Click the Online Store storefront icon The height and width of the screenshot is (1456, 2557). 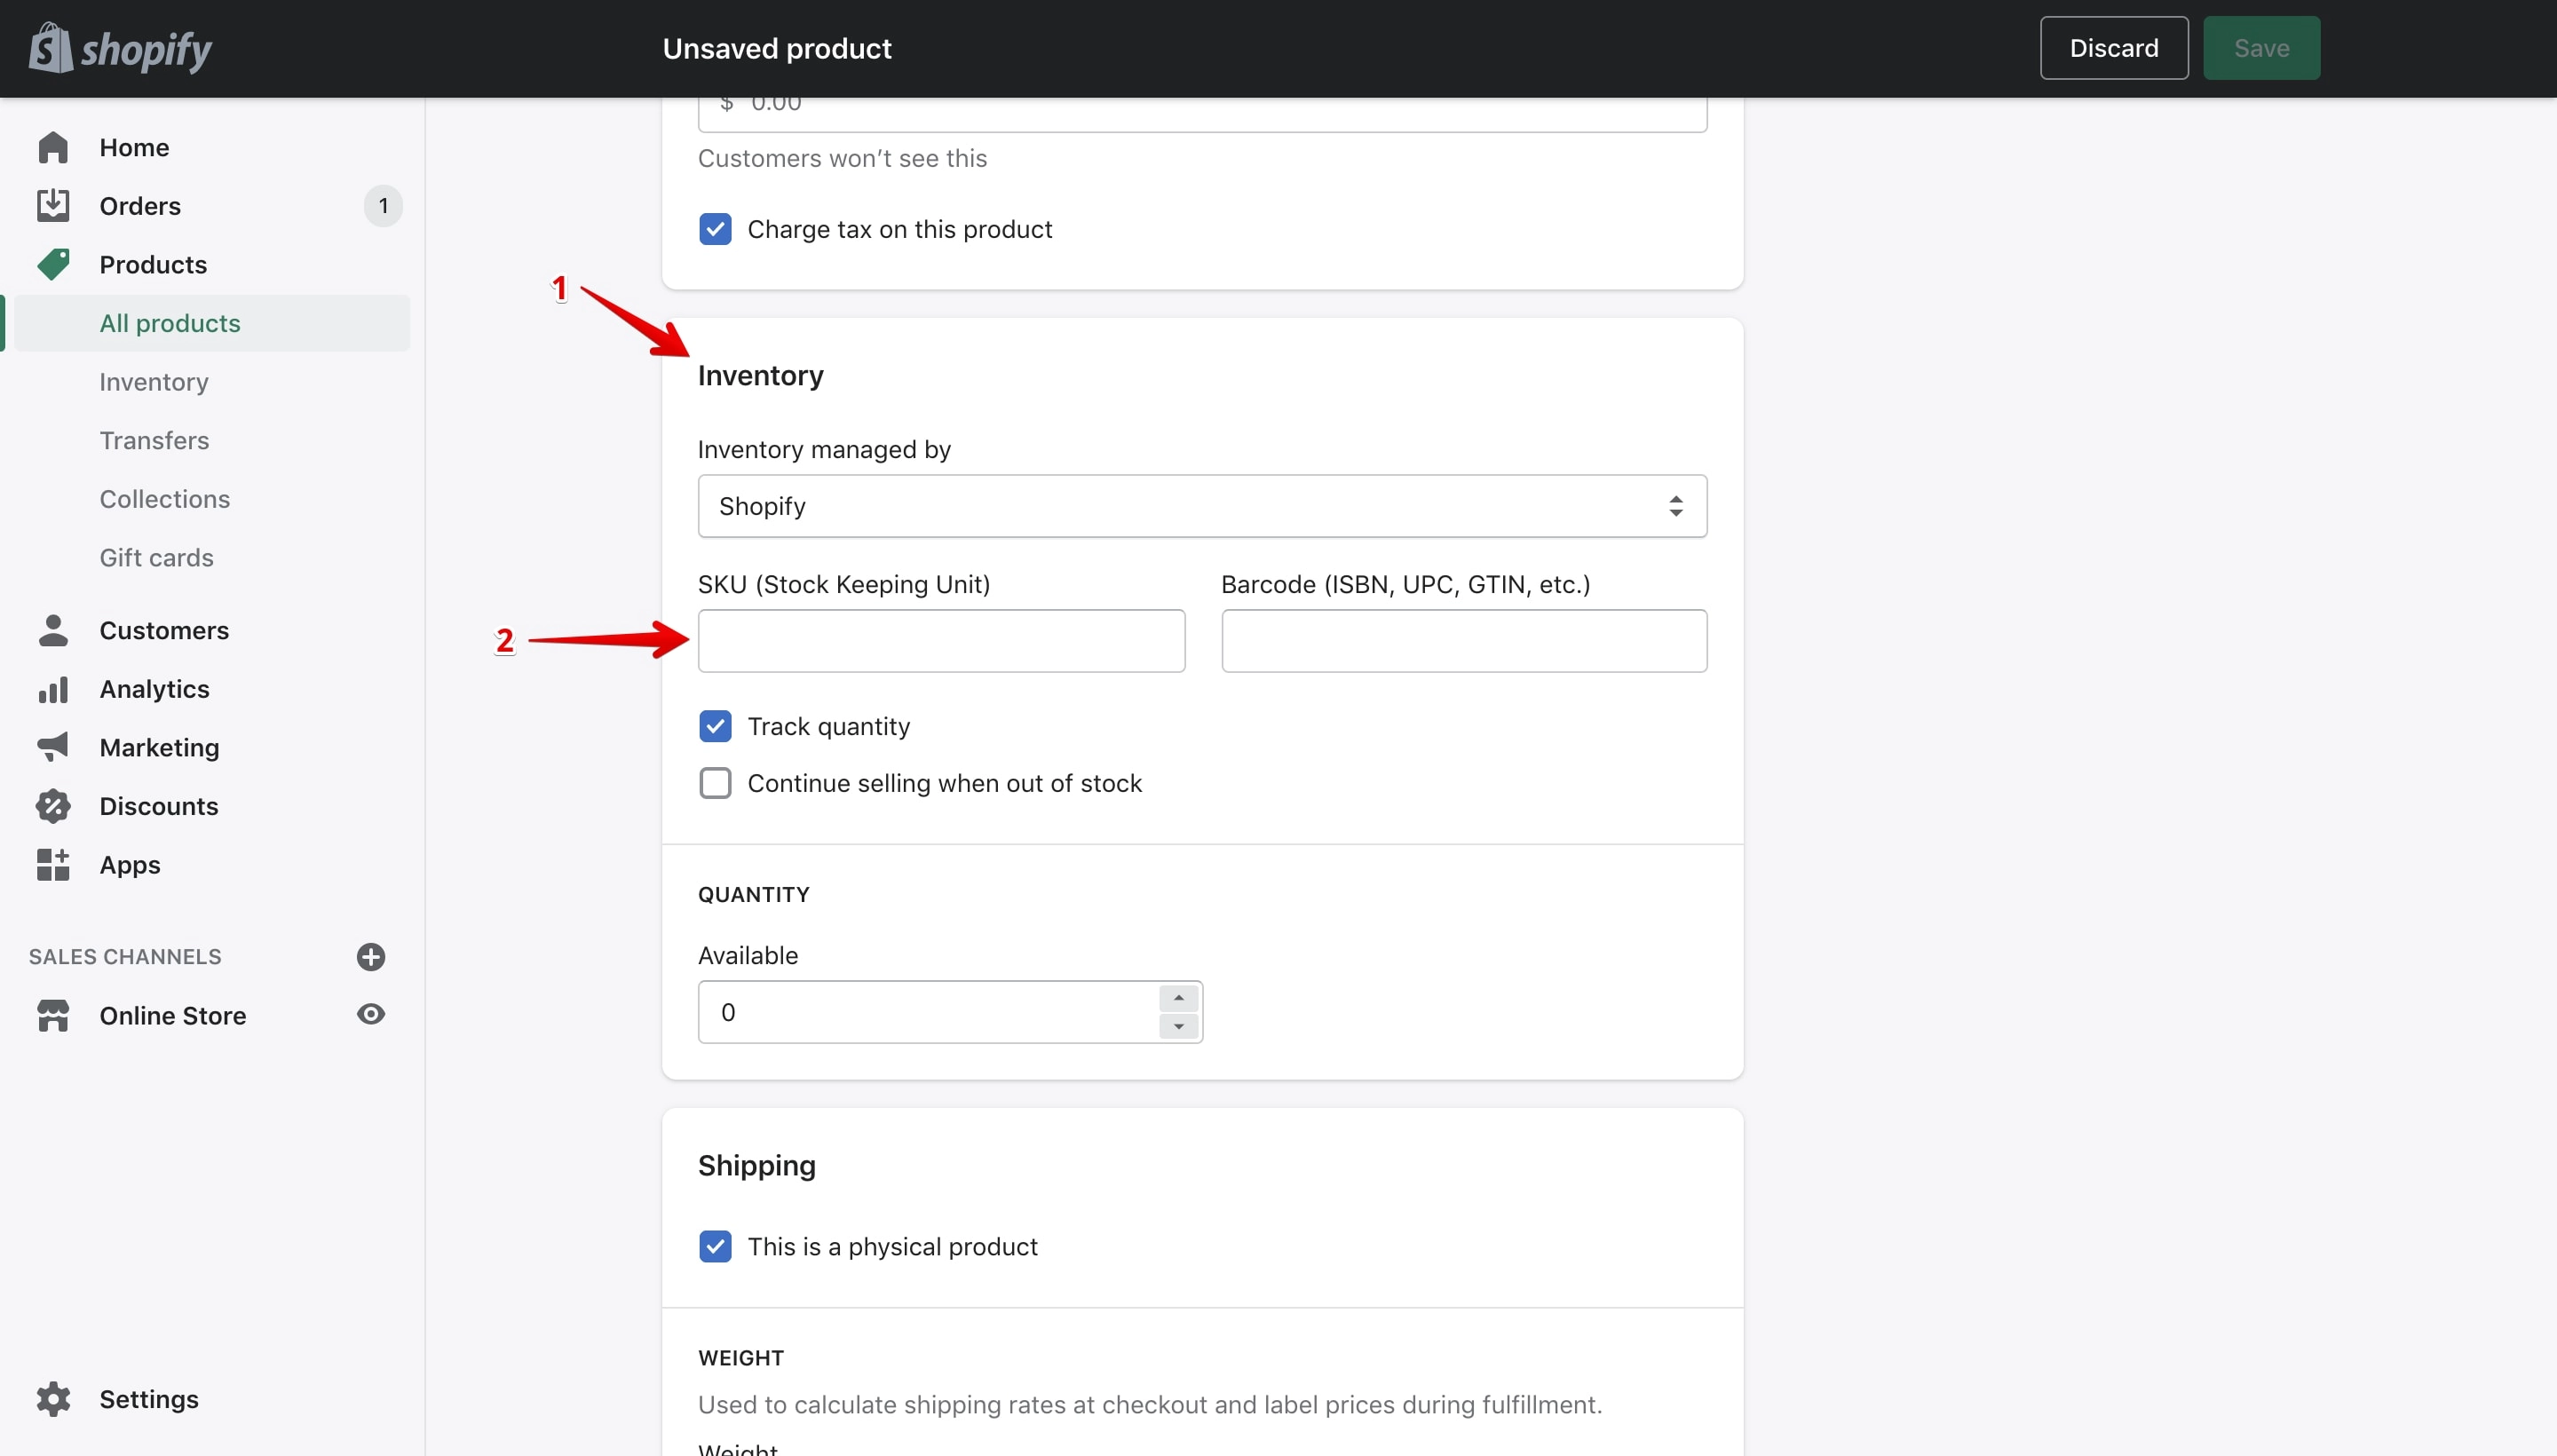[x=53, y=1015]
